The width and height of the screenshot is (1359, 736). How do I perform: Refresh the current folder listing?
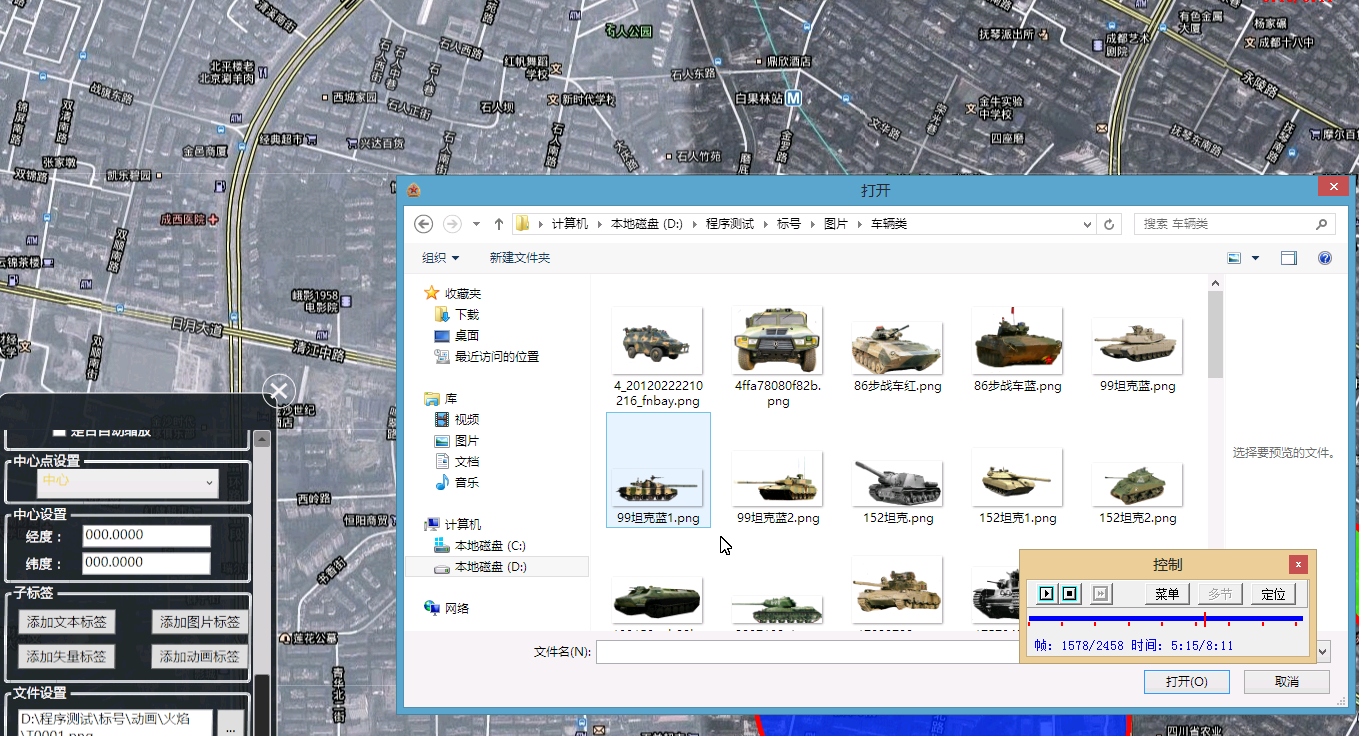1109,224
